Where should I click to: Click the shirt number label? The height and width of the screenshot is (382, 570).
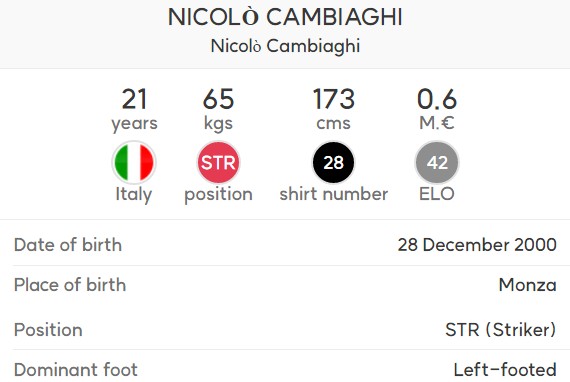(x=334, y=194)
